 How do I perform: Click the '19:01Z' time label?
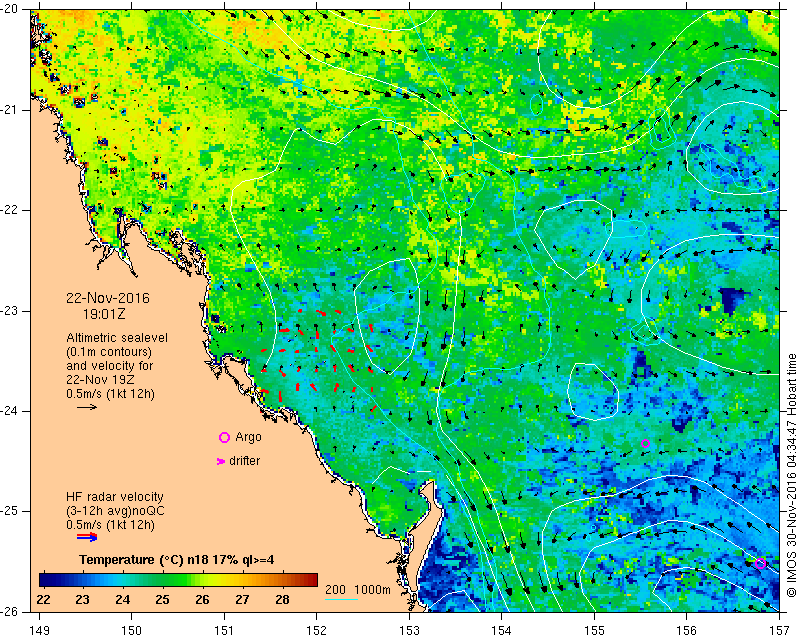pos(104,314)
